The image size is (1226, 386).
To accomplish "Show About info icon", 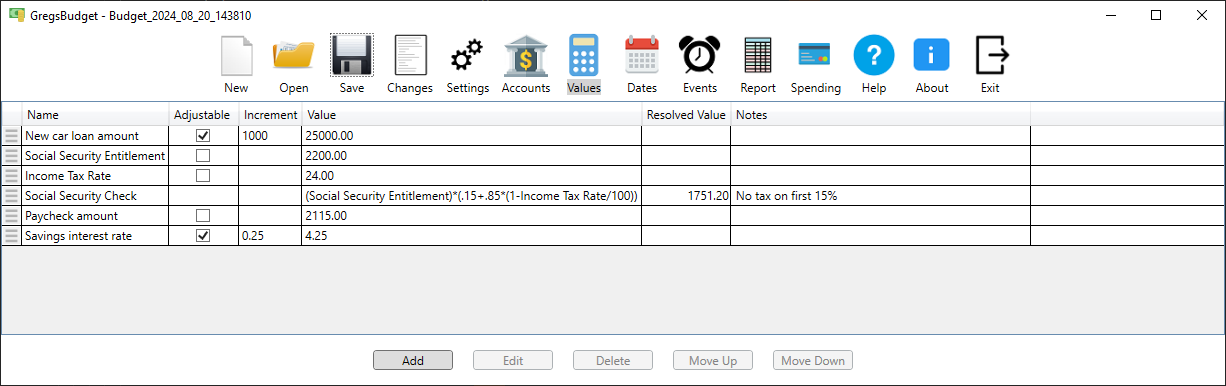I will (x=932, y=55).
